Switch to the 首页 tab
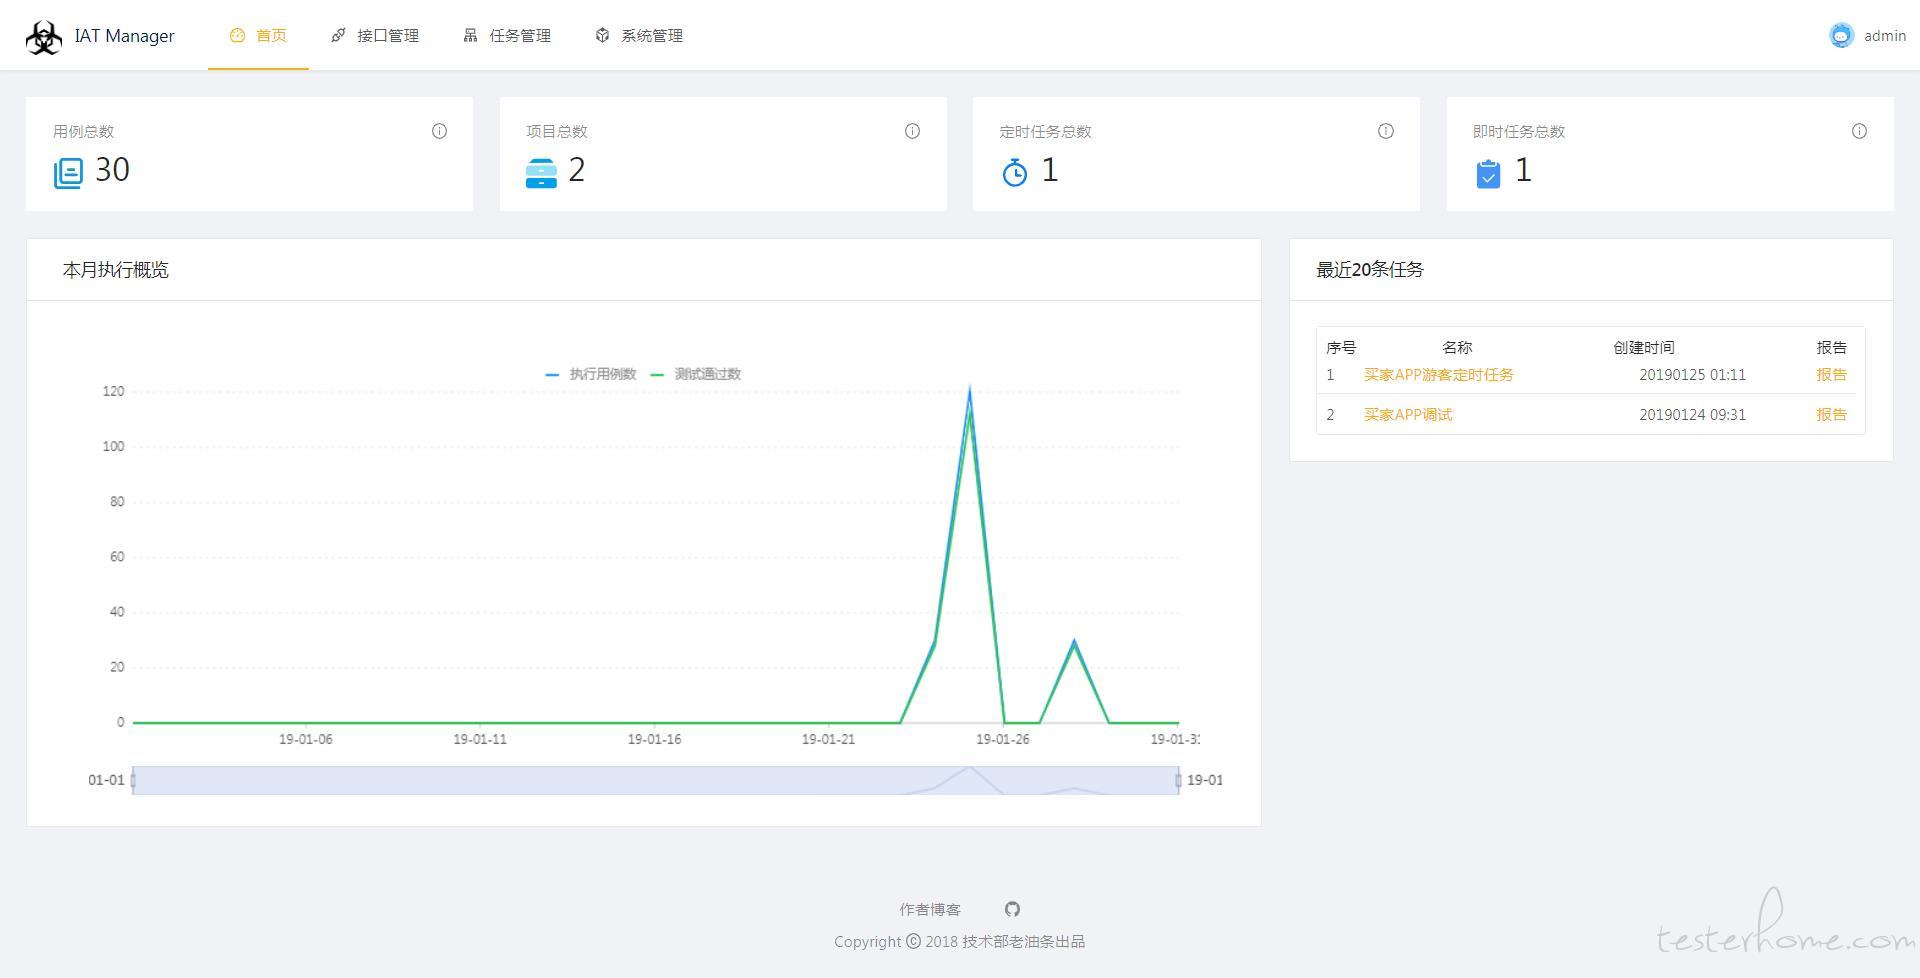The width and height of the screenshot is (1920, 978). click(x=259, y=36)
